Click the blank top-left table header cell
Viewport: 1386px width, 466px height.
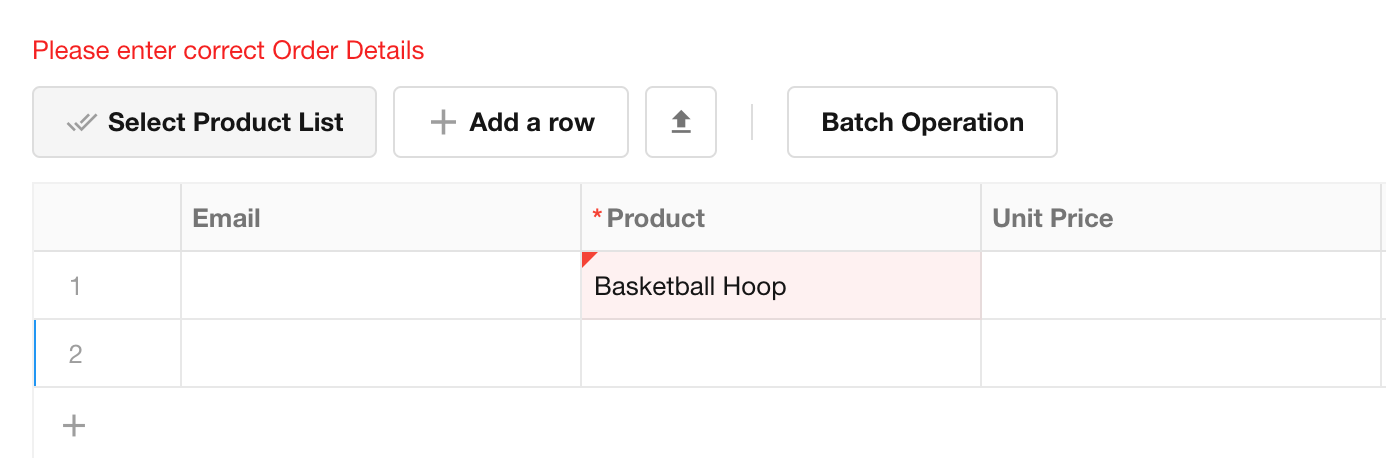(x=107, y=218)
